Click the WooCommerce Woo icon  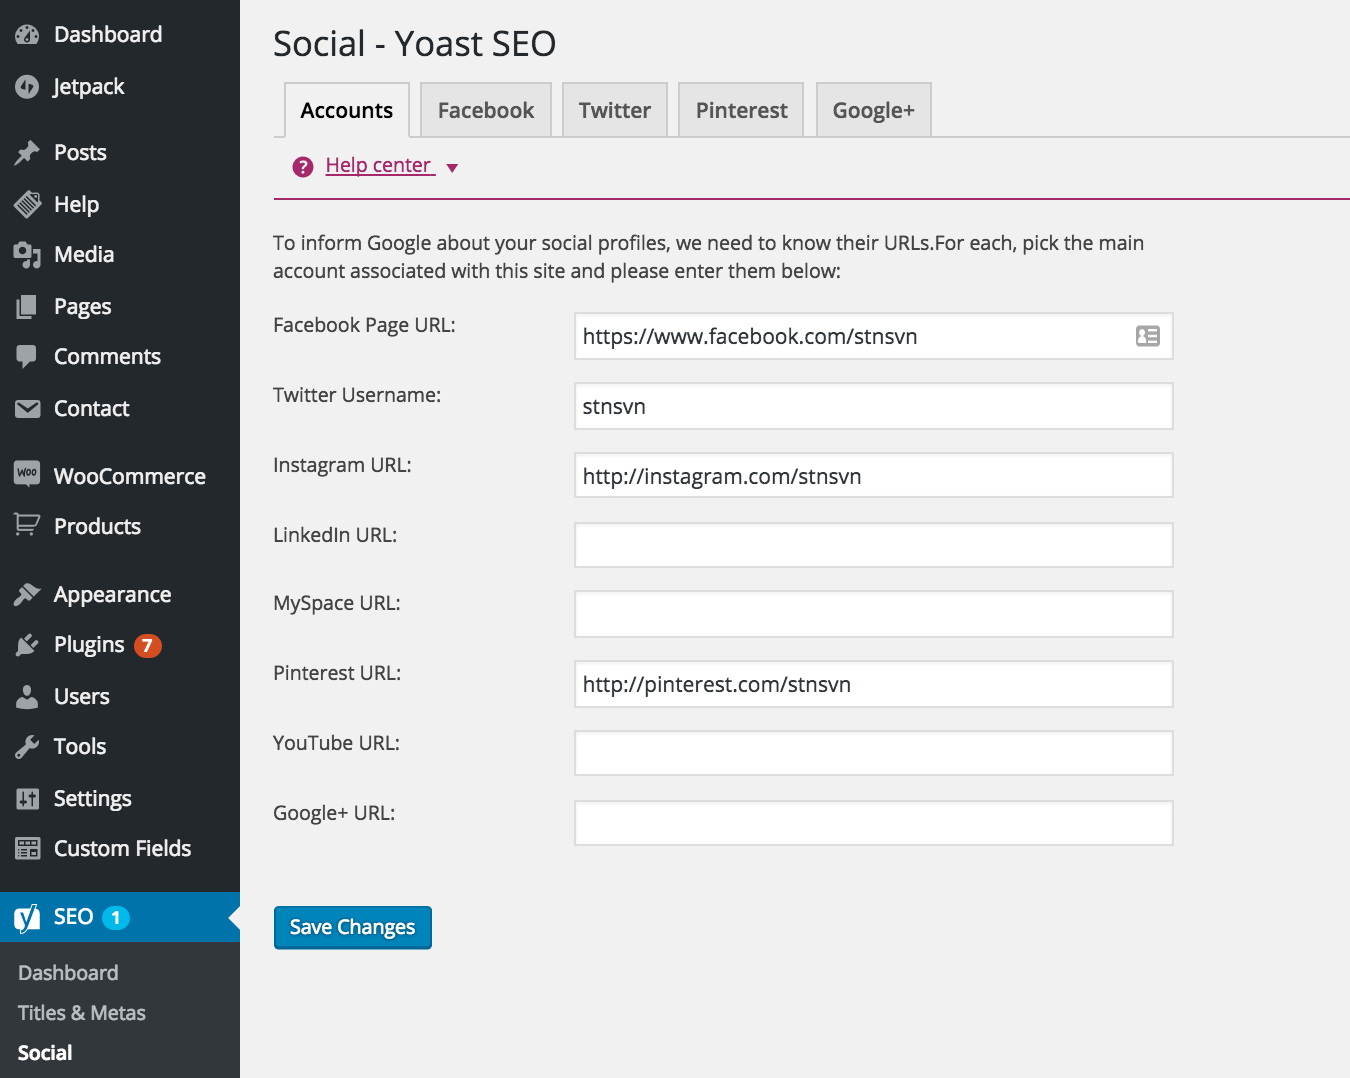point(27,473)
